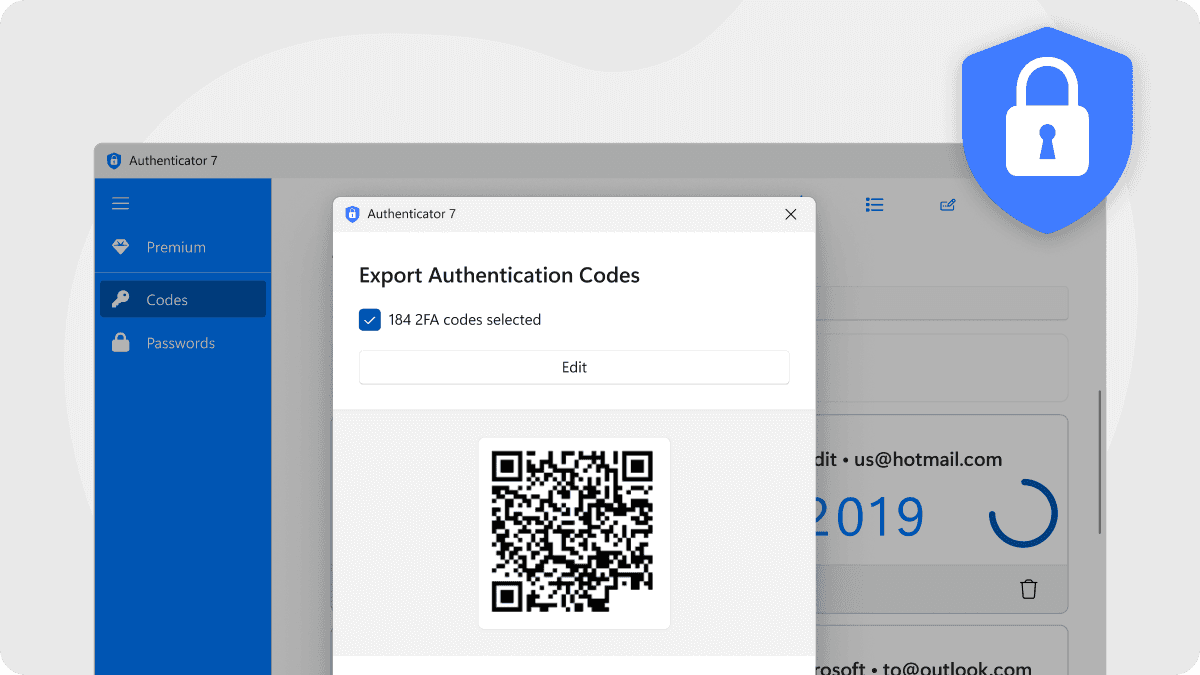This screenshot has height=675, width=1200.
Task: Click the Export Authentication Codes heading
Action: point(499,275)
